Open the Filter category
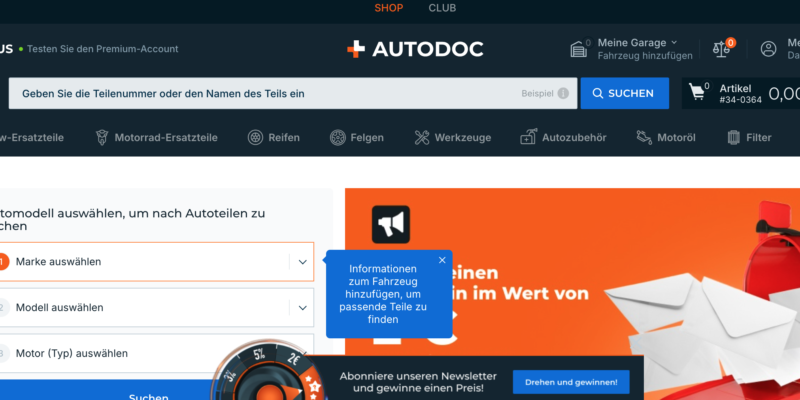This screenshot has width=800, height=400. click(749, 138)
